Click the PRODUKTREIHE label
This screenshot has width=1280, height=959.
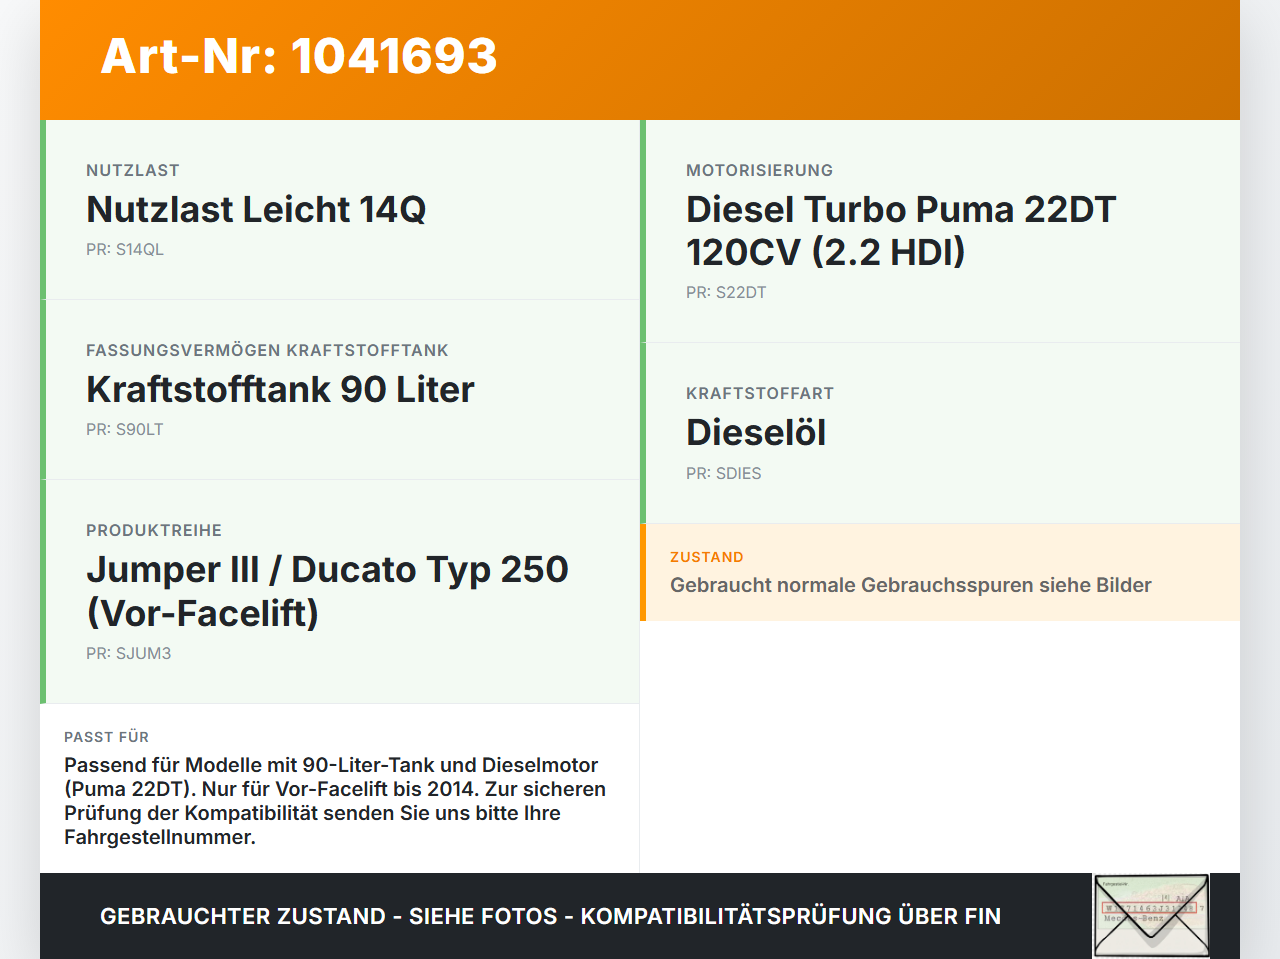point(154,530)
